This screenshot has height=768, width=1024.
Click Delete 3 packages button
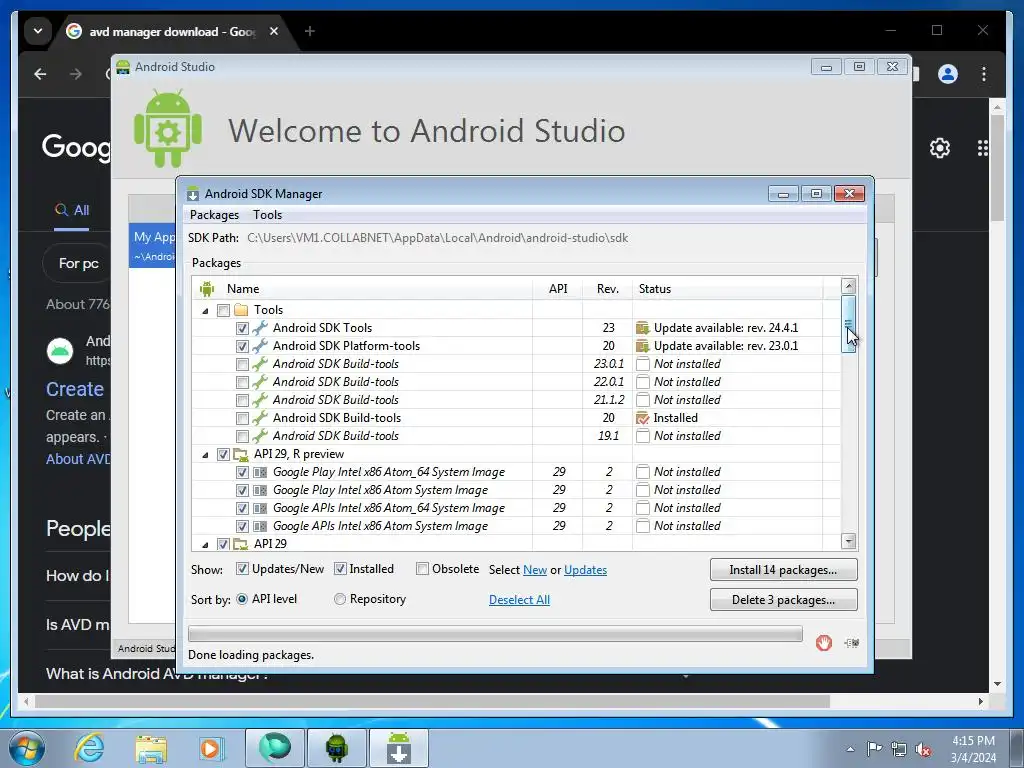point(783,600)
